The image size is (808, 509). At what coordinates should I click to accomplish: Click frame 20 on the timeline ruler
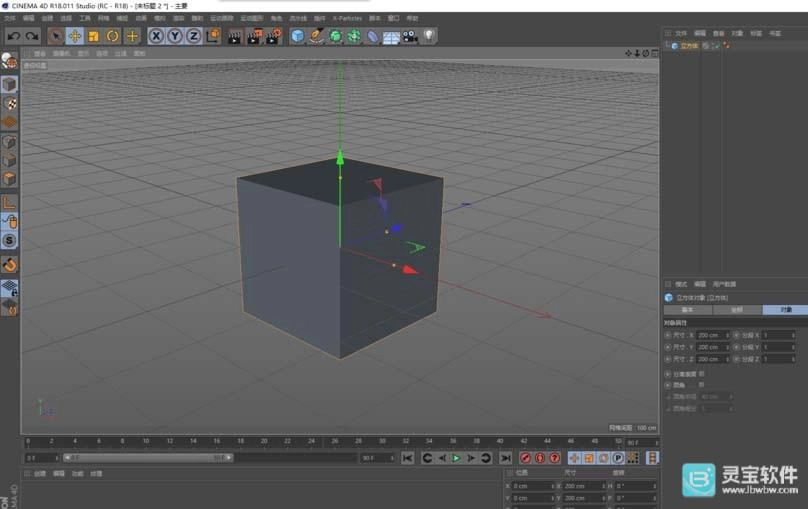264,442
